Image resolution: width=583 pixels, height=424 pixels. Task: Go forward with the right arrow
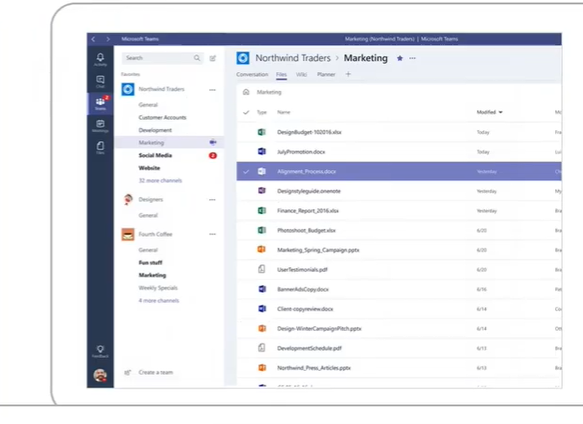point(108,39)
